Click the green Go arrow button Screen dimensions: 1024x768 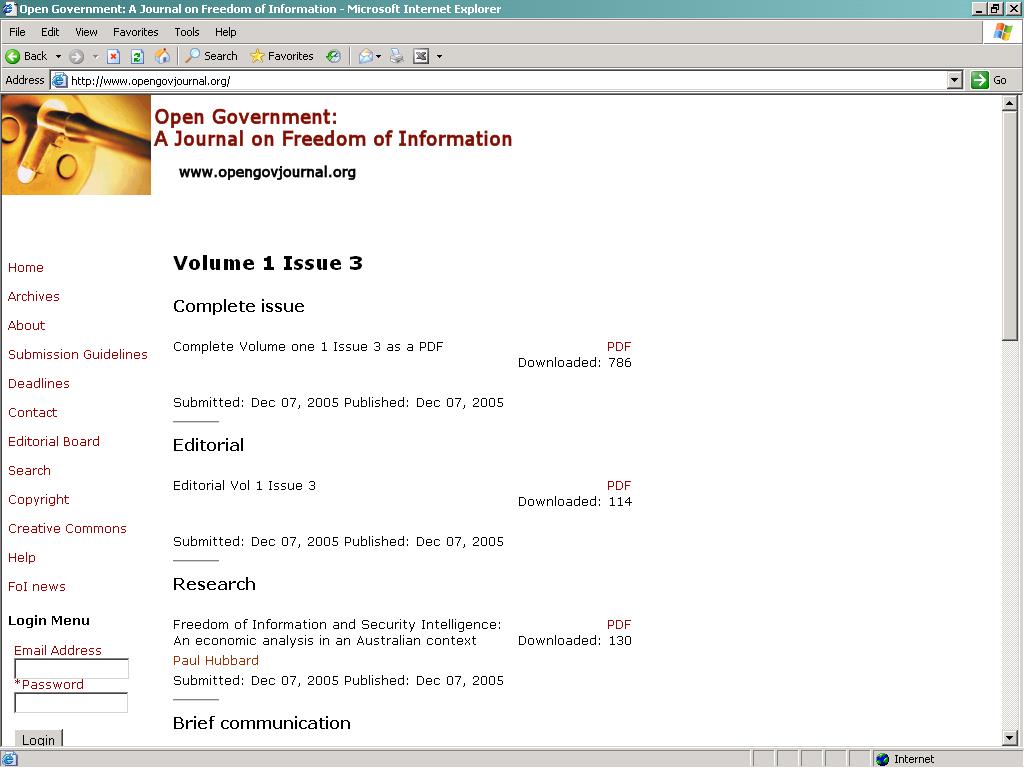(980, 80)
